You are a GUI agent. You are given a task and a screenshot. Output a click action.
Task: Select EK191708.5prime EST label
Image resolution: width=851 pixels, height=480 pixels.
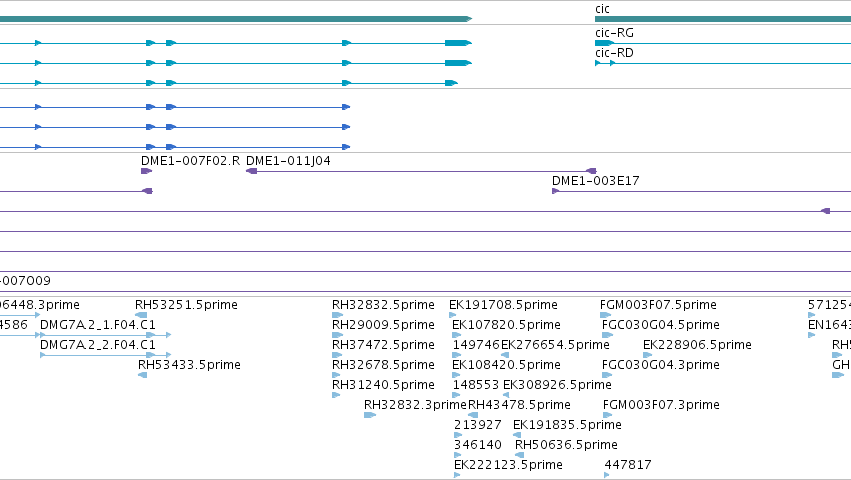(x=503, y=305)
